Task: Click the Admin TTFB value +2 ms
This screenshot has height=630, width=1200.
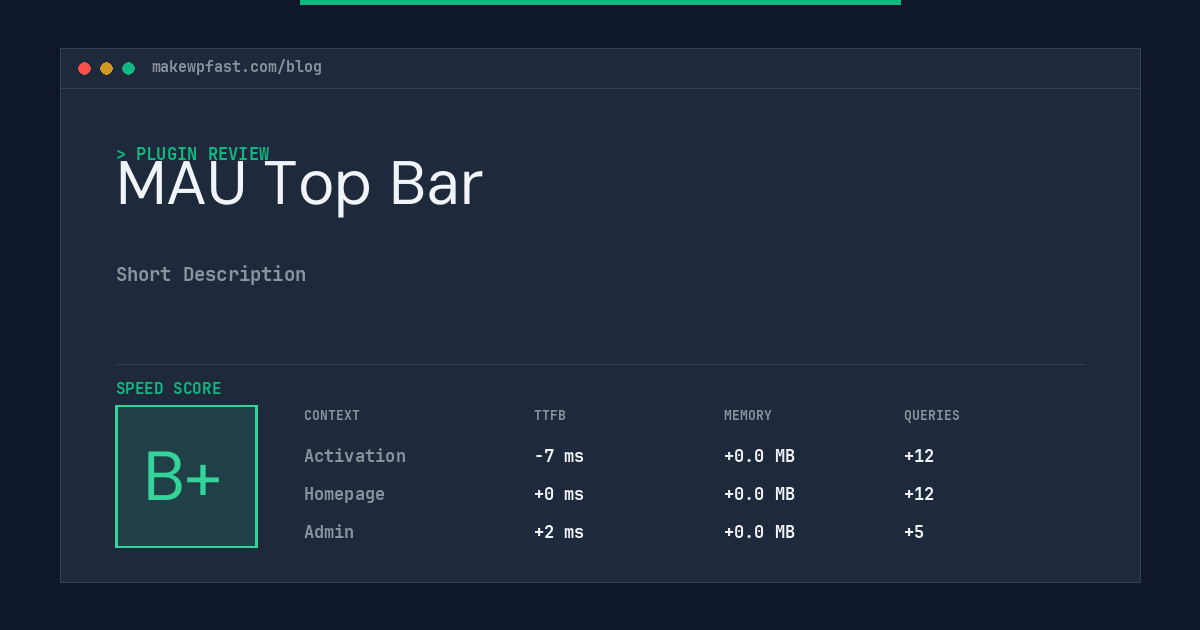Action: (x=559, y=532)
